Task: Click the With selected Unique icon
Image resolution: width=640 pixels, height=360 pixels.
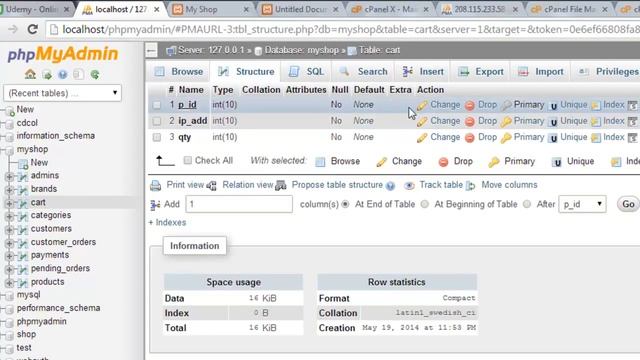Action: 556,162
